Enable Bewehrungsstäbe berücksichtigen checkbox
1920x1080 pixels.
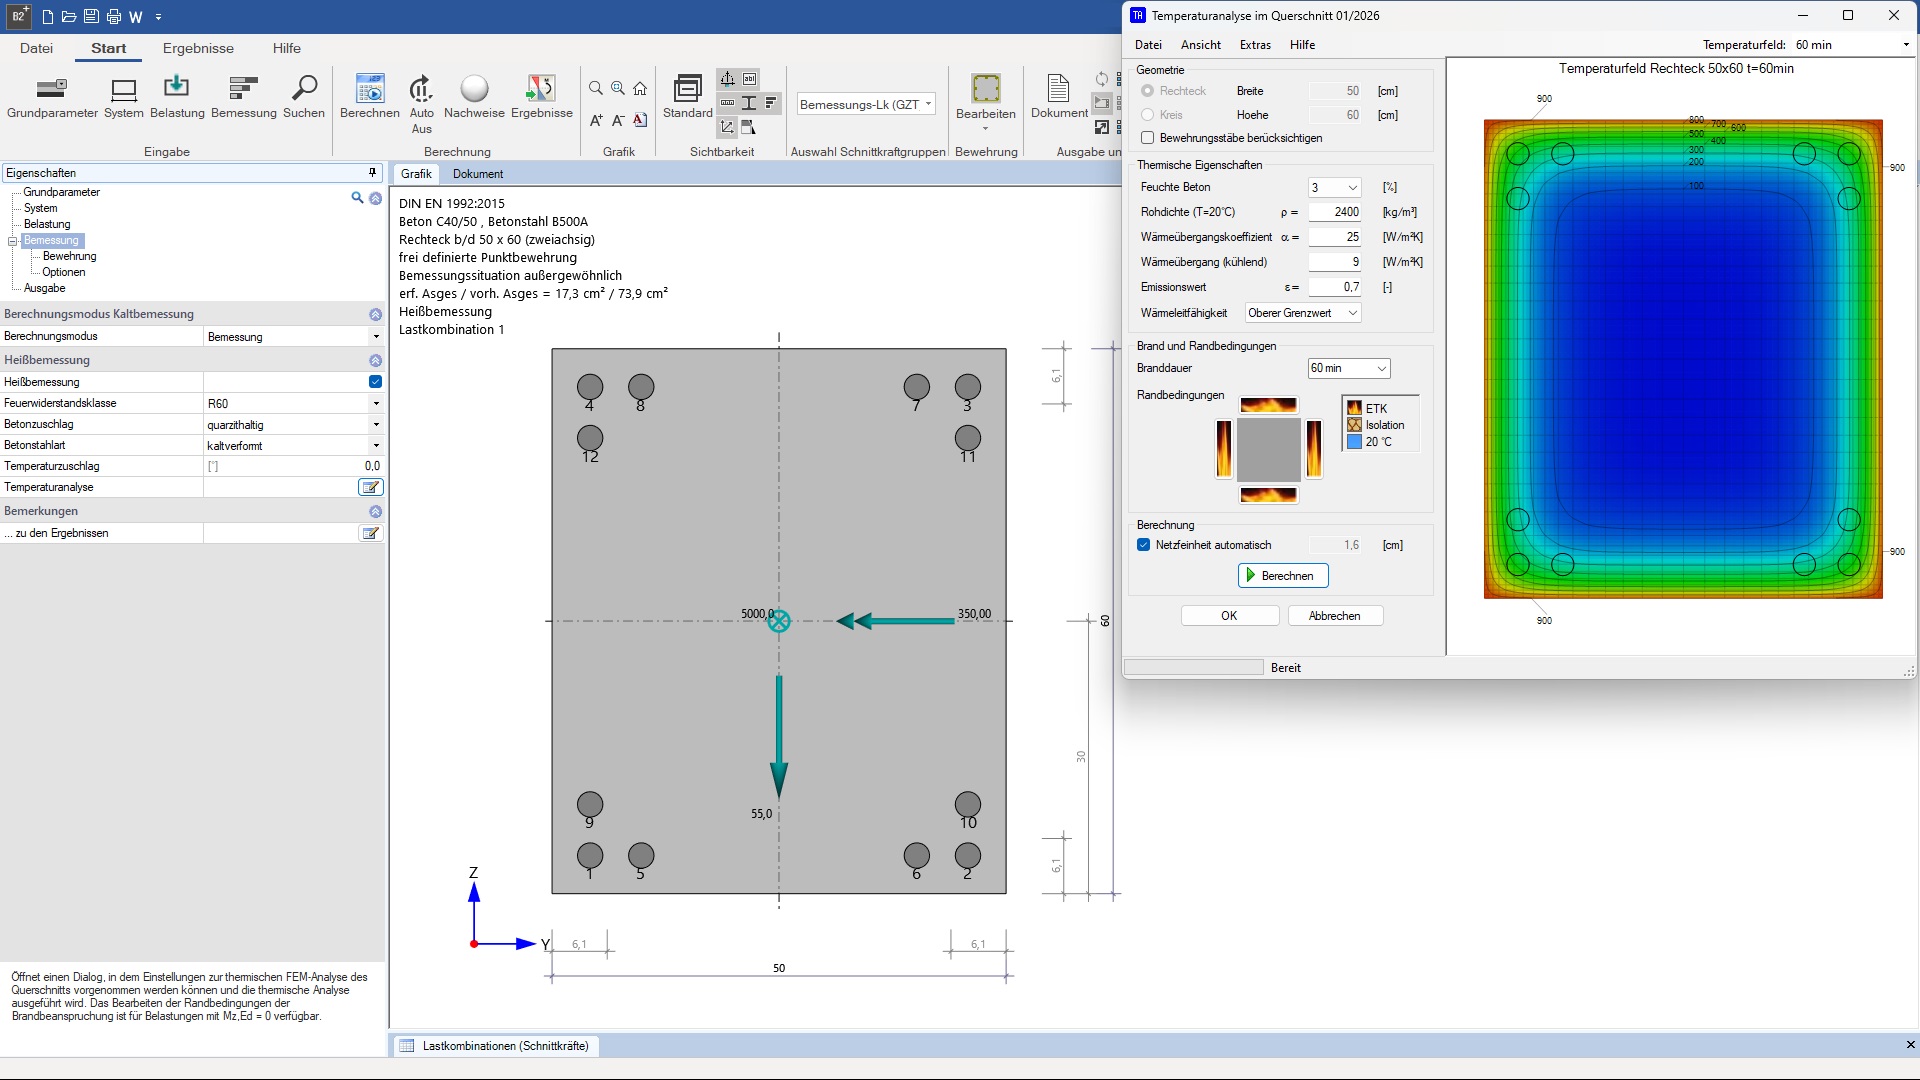coord(1148,138)
